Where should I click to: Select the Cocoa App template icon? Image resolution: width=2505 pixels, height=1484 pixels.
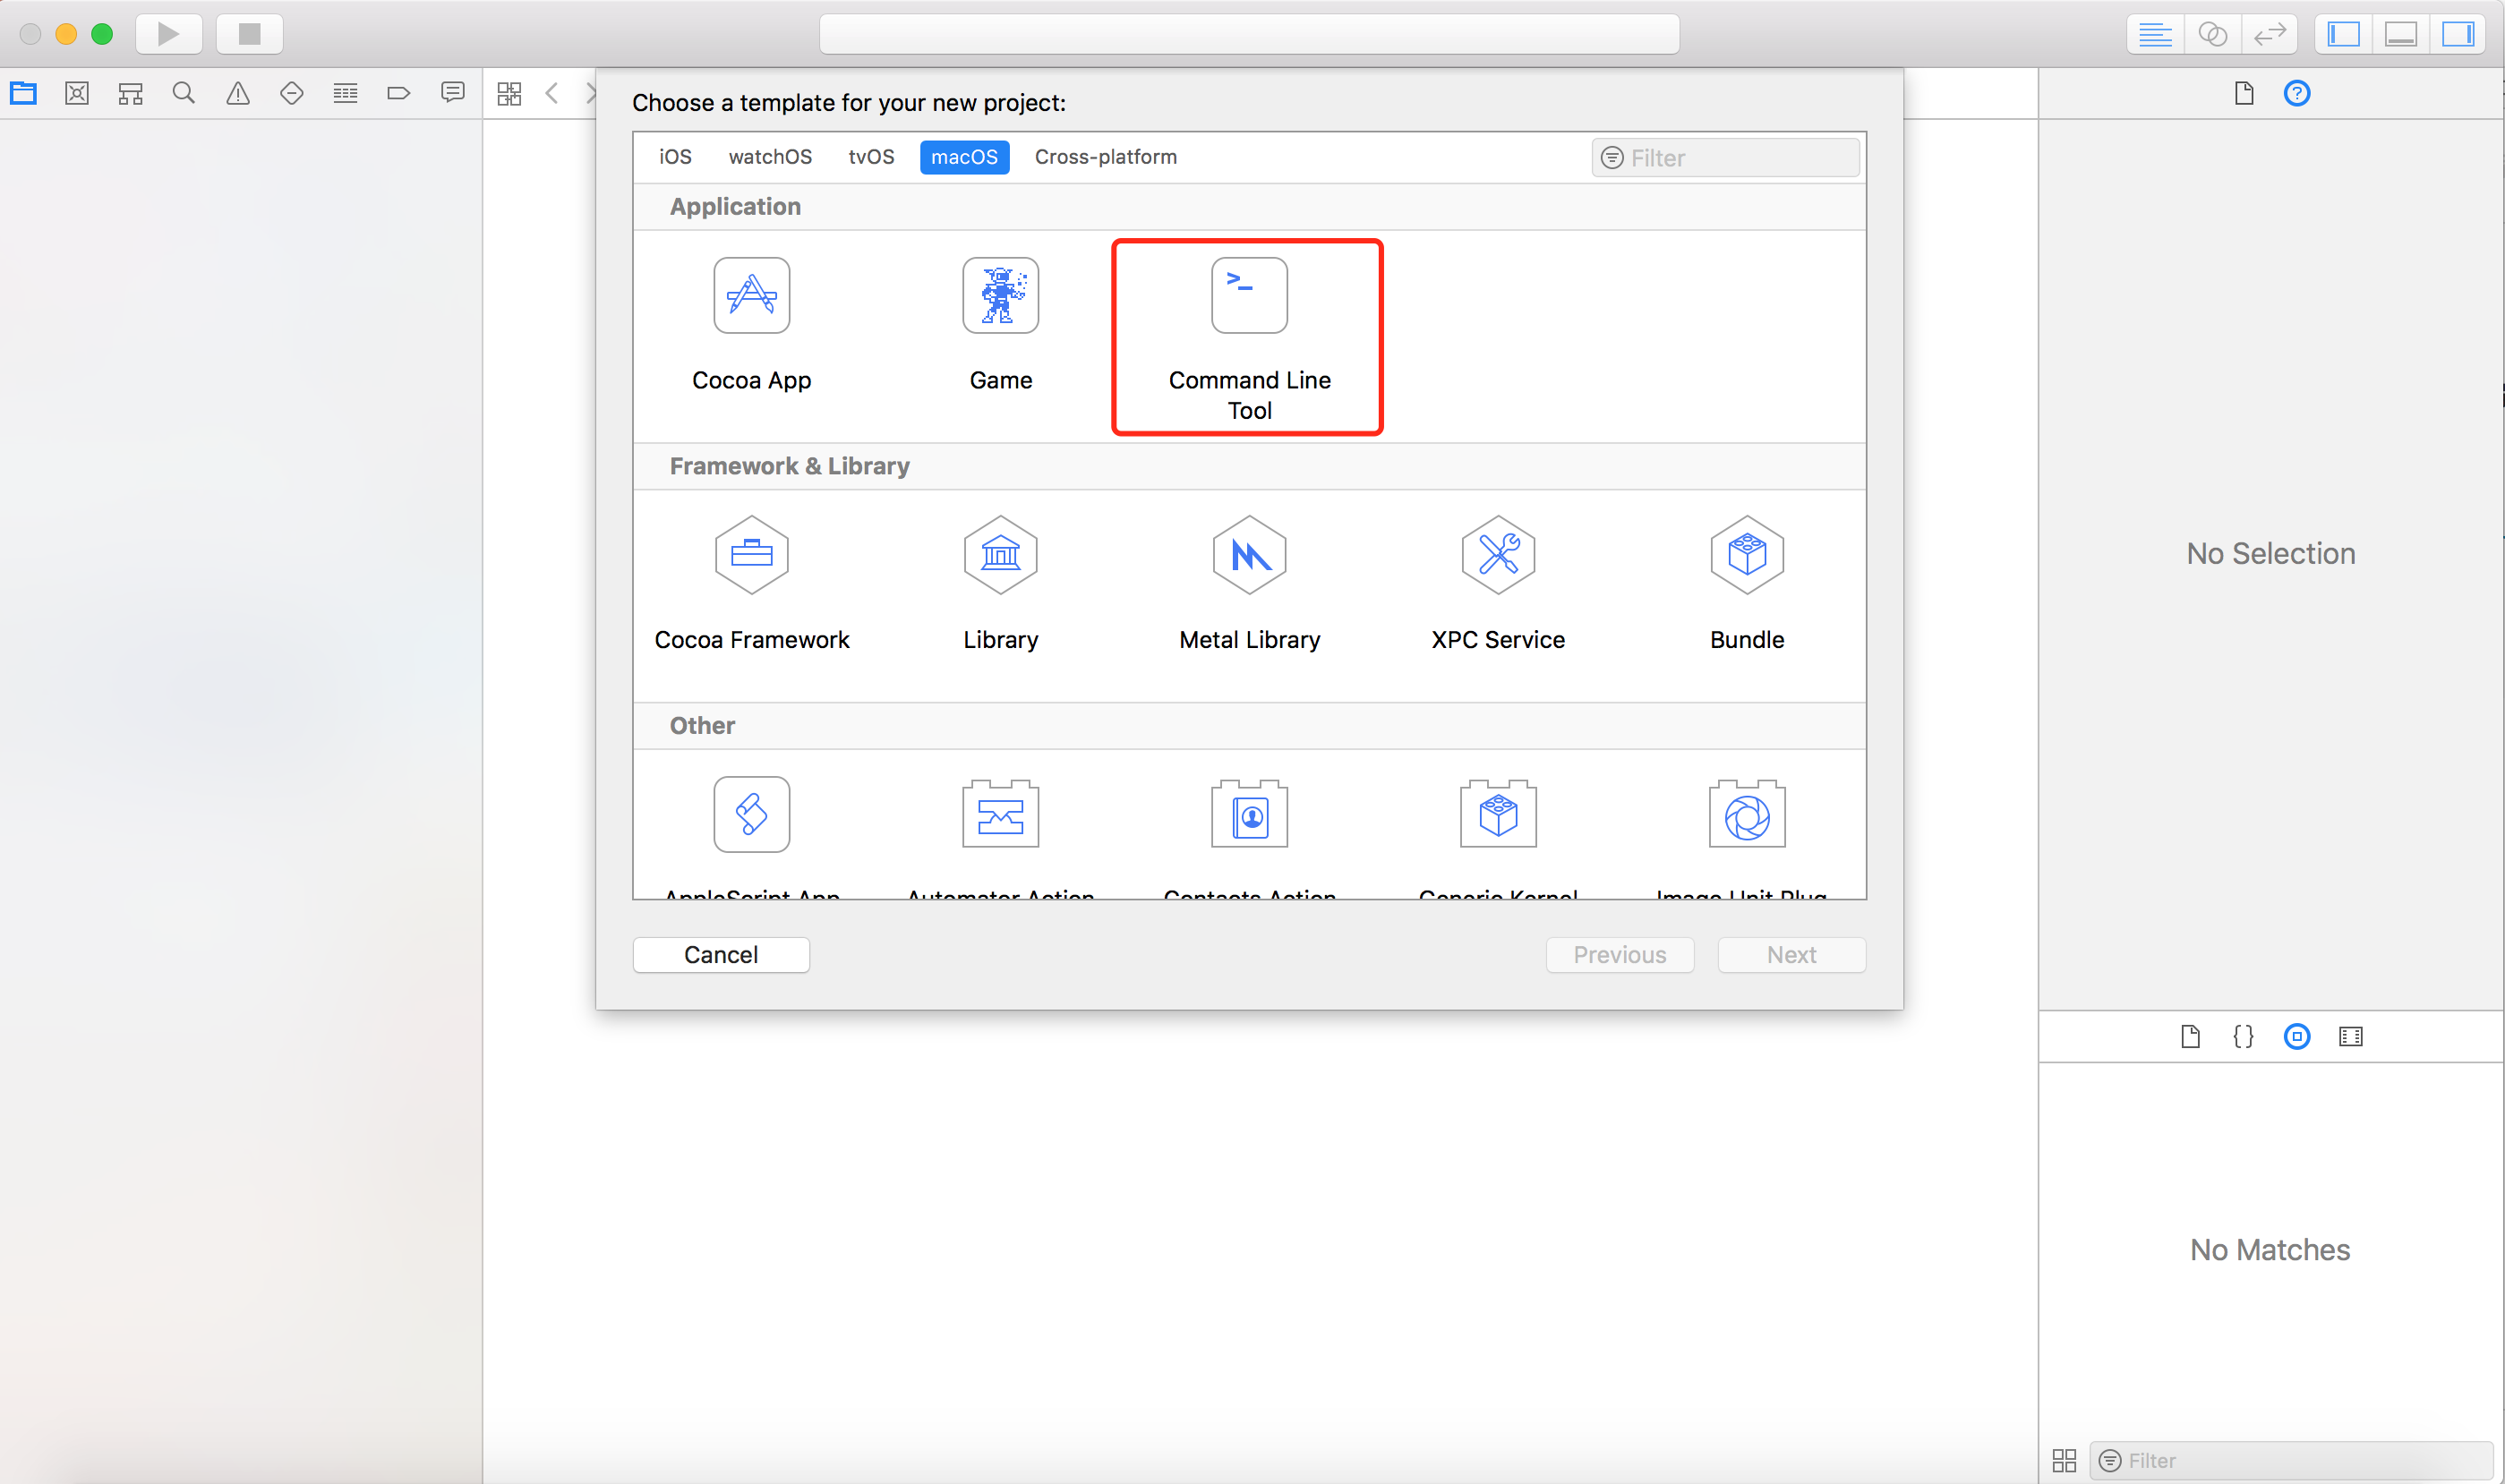pos(751,296)
